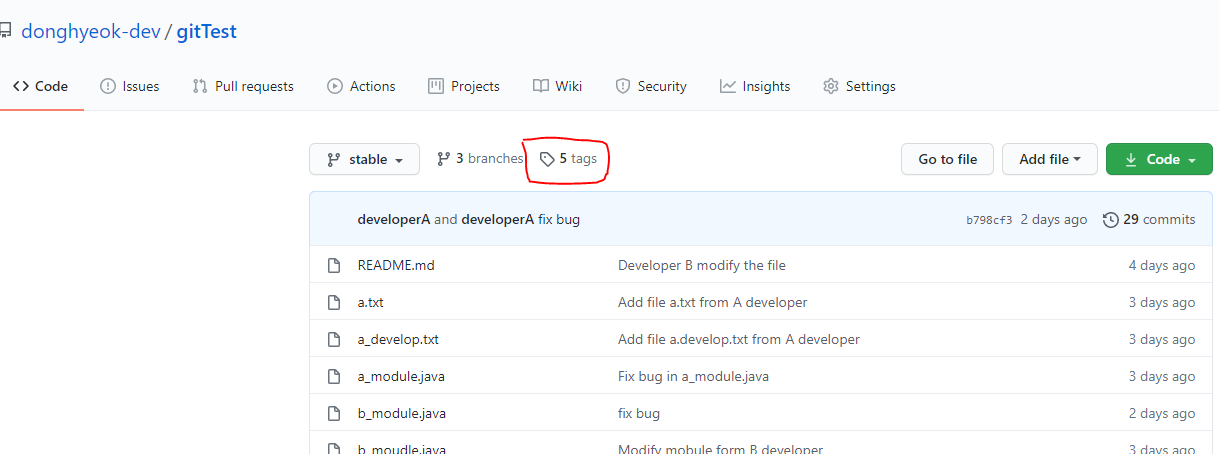Open the a_develop.txt file link

(x=398, y=339)
